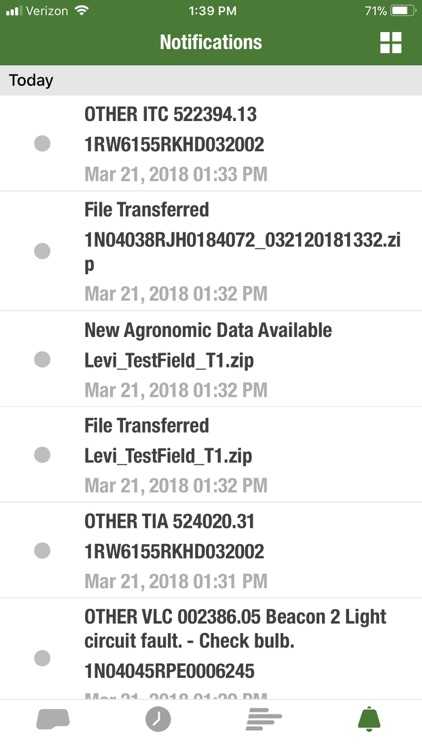The image size is (422, 750).
Task: Open File Transferred 1N04038RJH0184072 zip notification
Action: coord(211,251)
